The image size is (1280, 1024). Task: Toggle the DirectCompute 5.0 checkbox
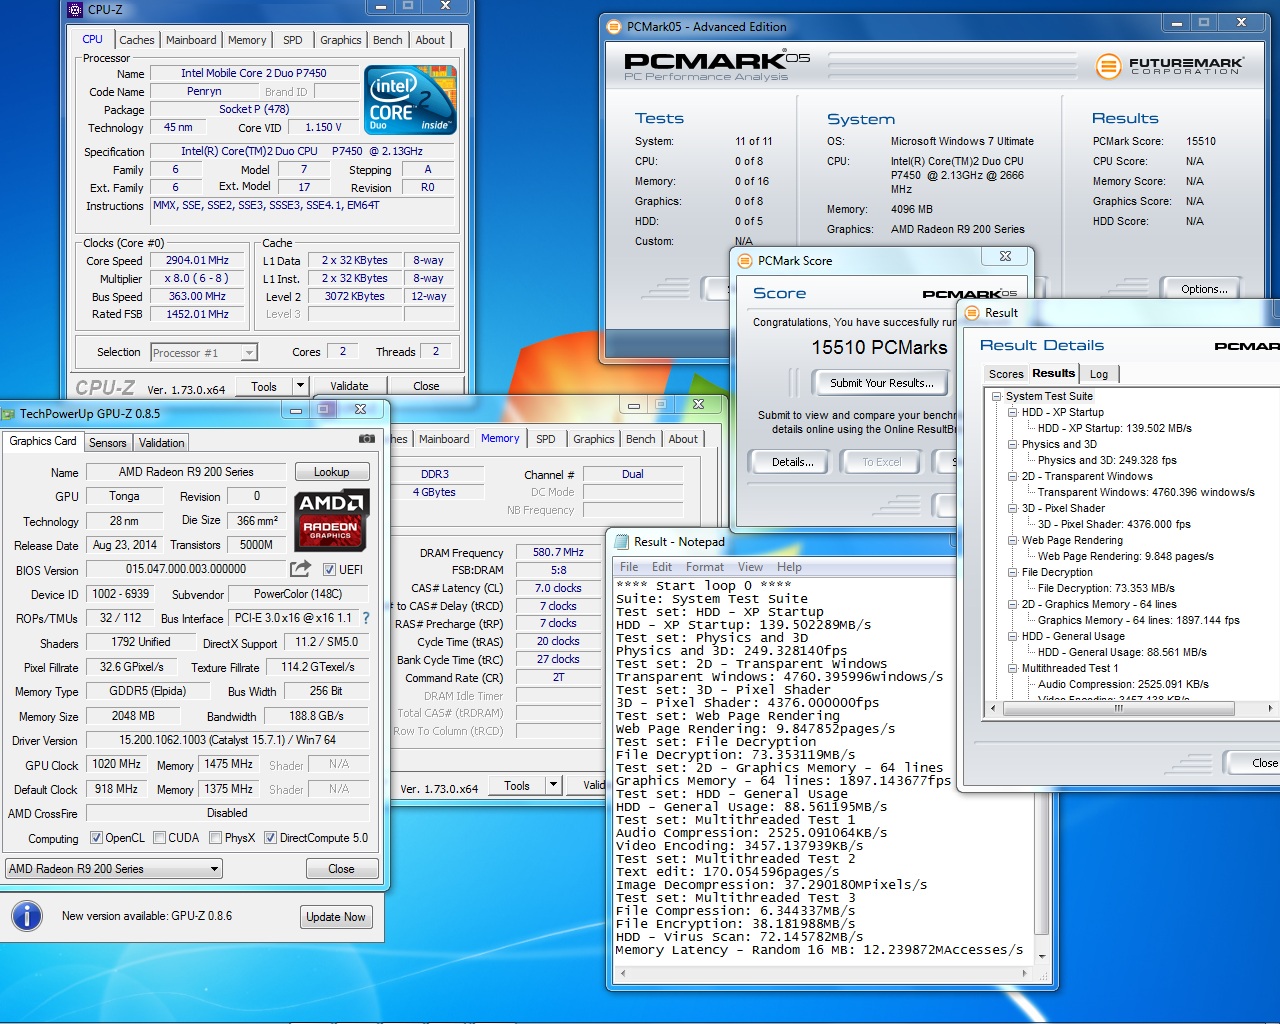[x=270, y=838]
